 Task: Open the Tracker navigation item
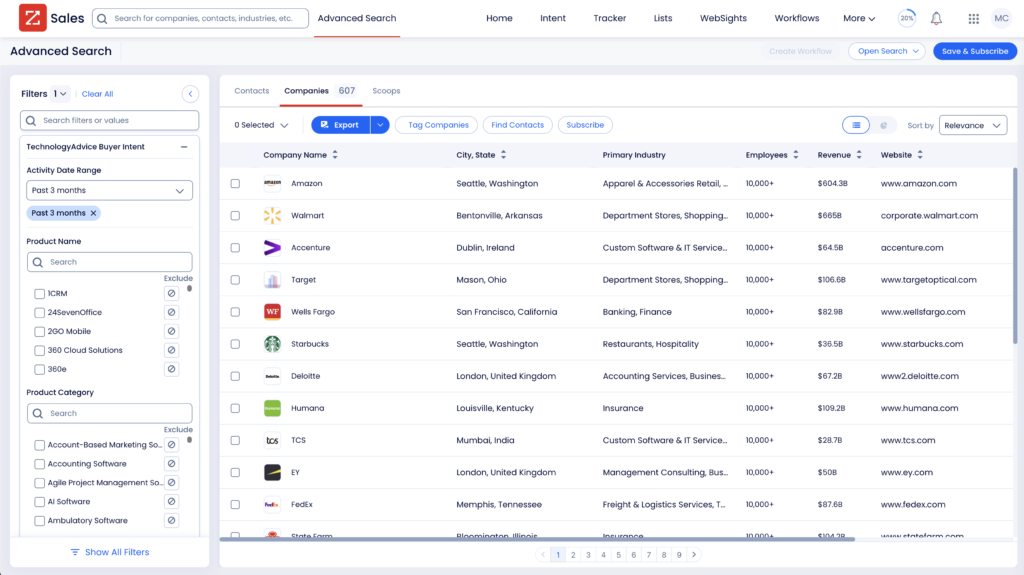609,18
